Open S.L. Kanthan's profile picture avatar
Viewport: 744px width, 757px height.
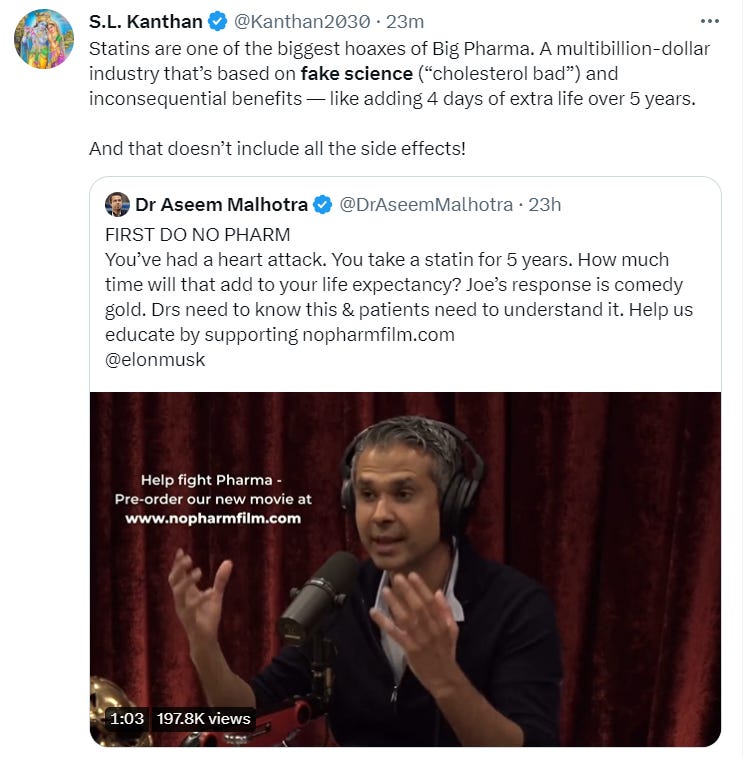44,39
